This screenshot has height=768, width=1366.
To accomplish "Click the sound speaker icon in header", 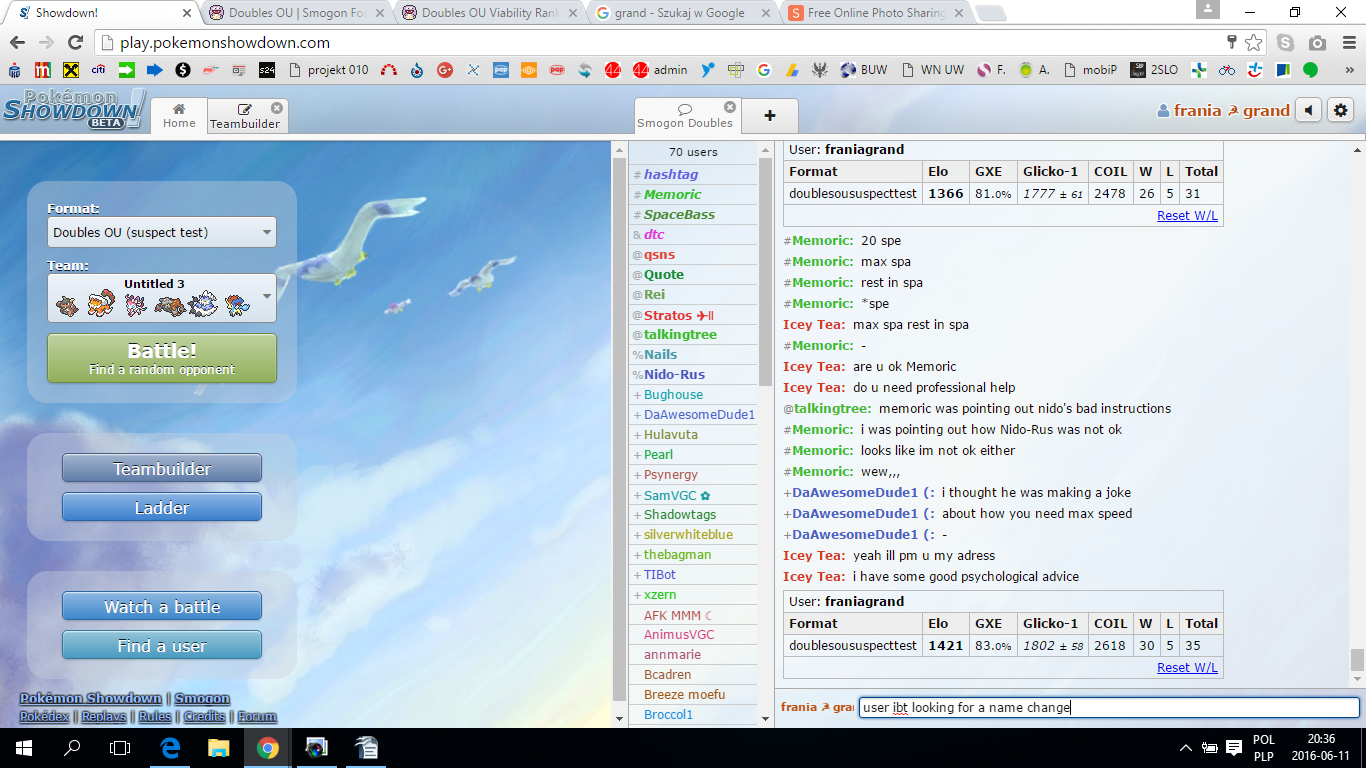I will coord(1308,111).
